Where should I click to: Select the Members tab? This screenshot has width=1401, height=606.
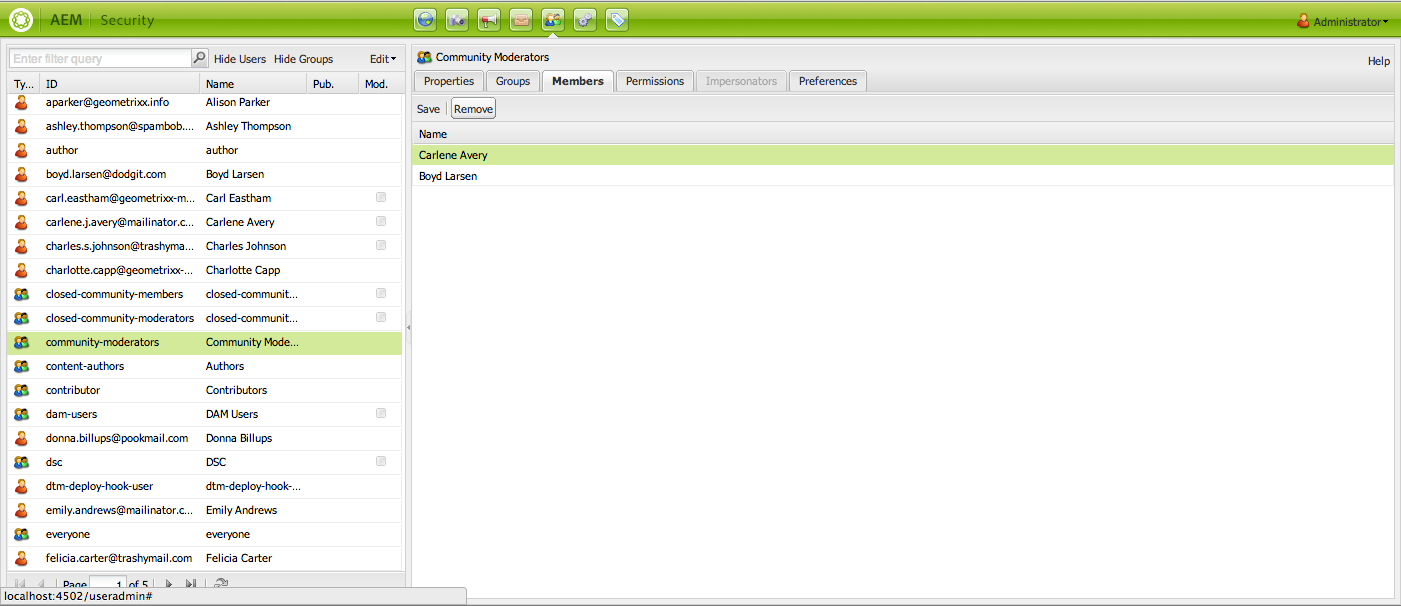[x=578, y=81]
